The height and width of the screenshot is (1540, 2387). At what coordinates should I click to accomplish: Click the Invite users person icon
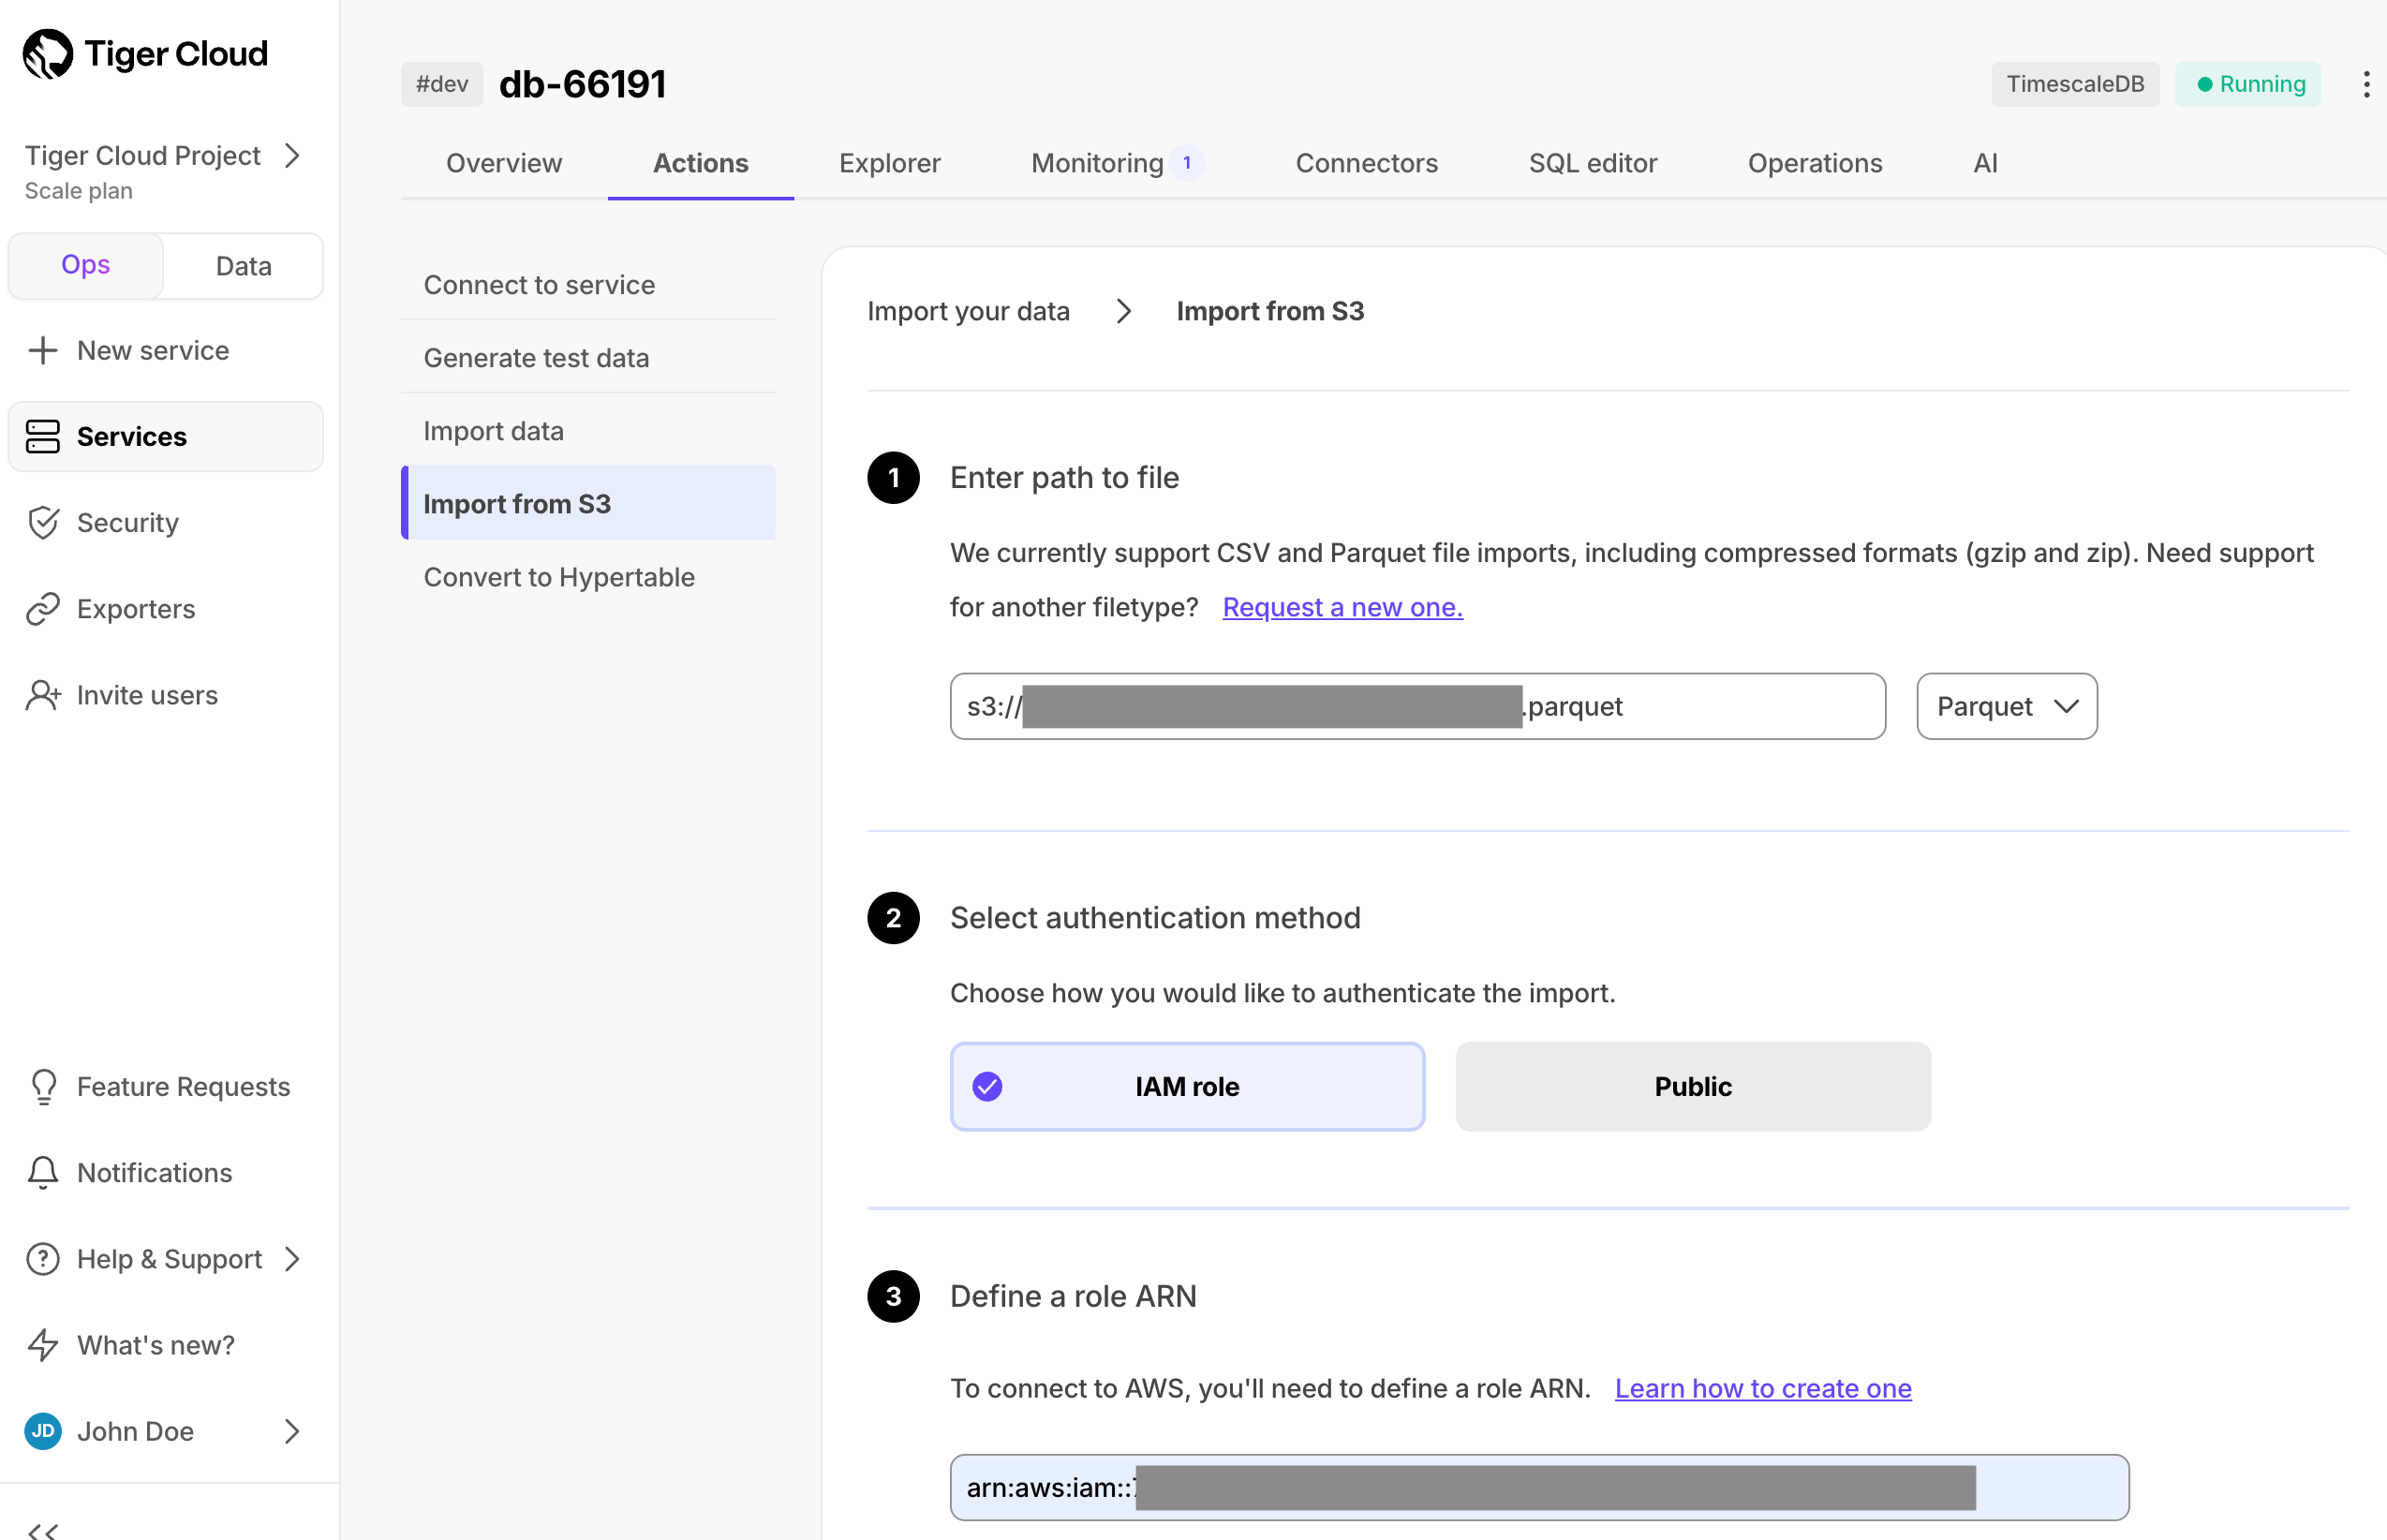42,695
